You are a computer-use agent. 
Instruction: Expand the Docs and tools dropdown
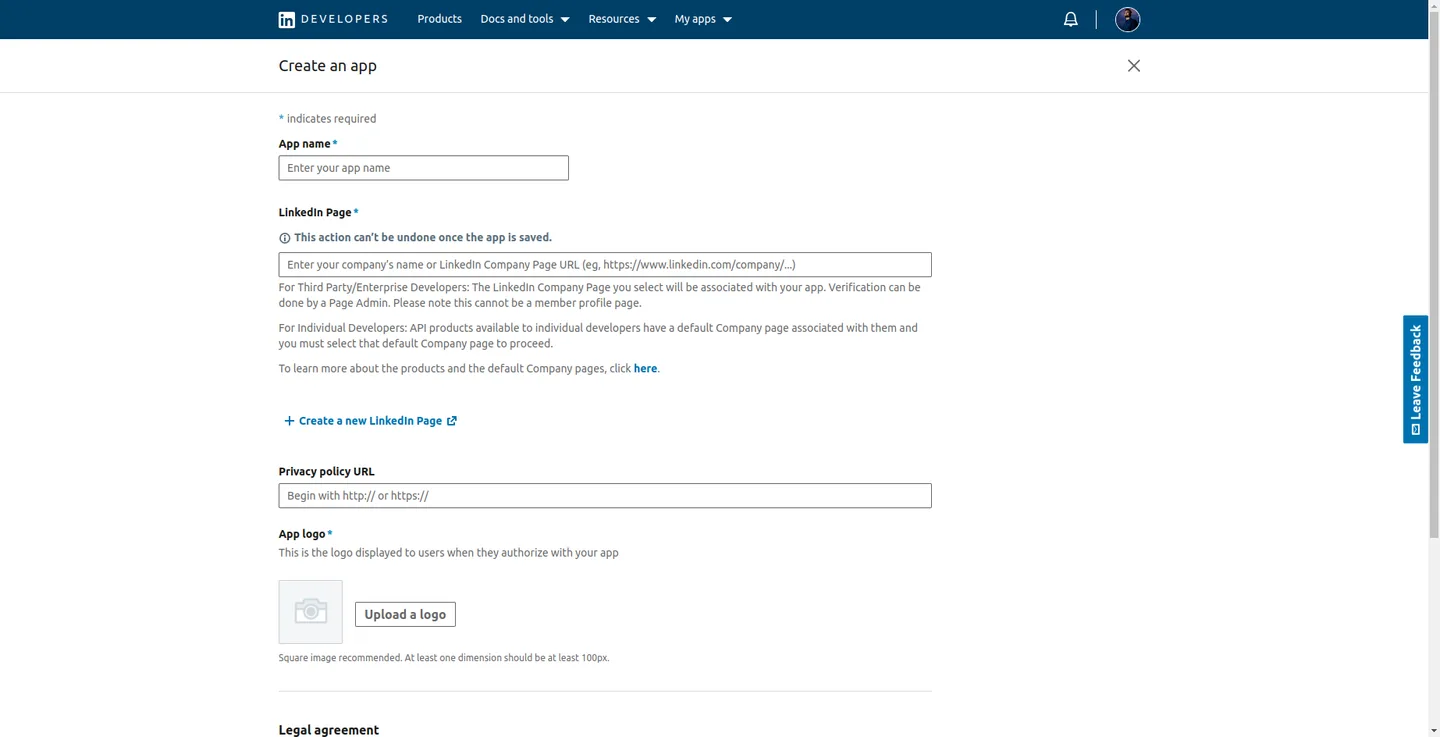pyautogui.click(x=525, y=19)
